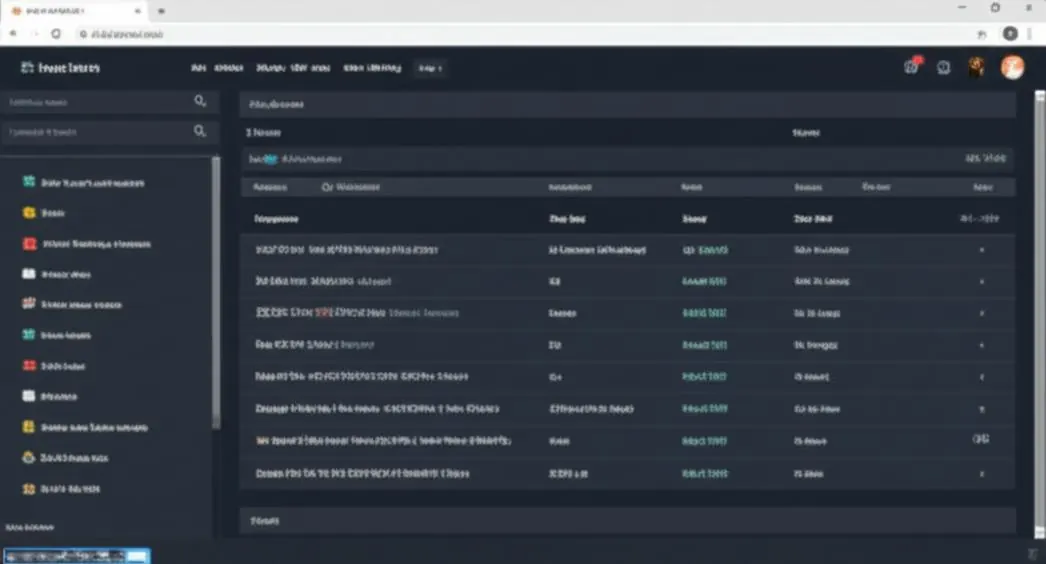
Task: Expand the first table row's right-side arrow
Action: coord(981,250)
